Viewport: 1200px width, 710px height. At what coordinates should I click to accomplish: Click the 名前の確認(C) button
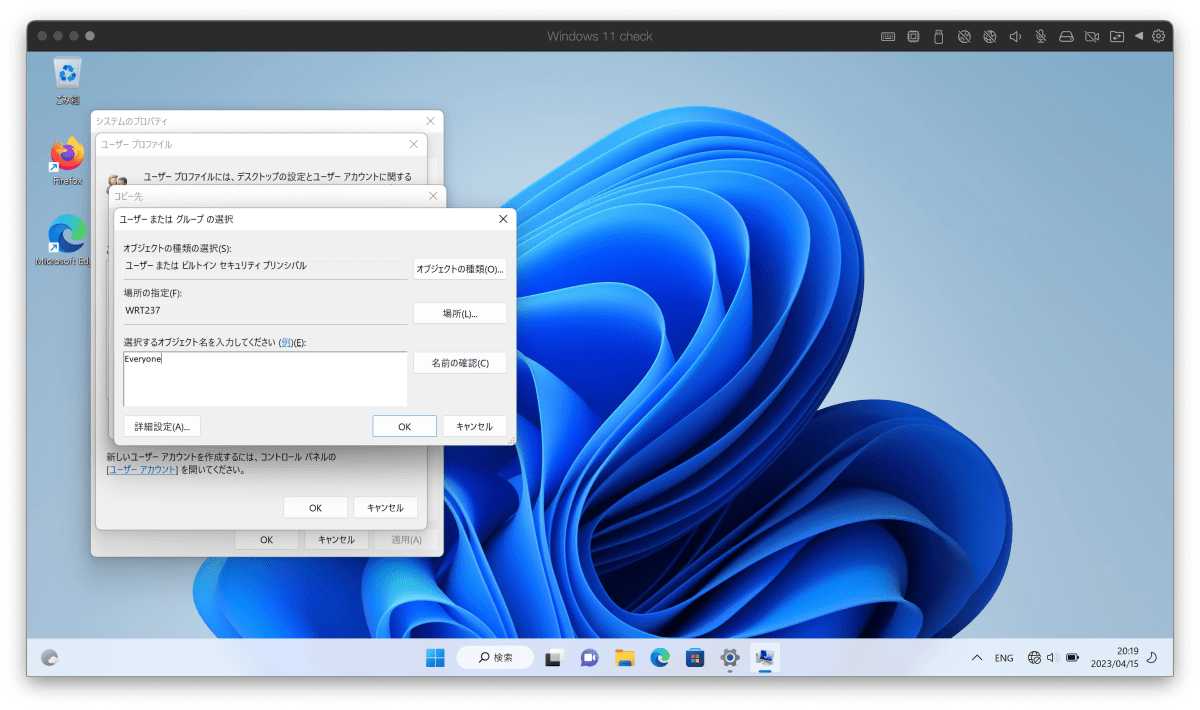pos(460,363)
